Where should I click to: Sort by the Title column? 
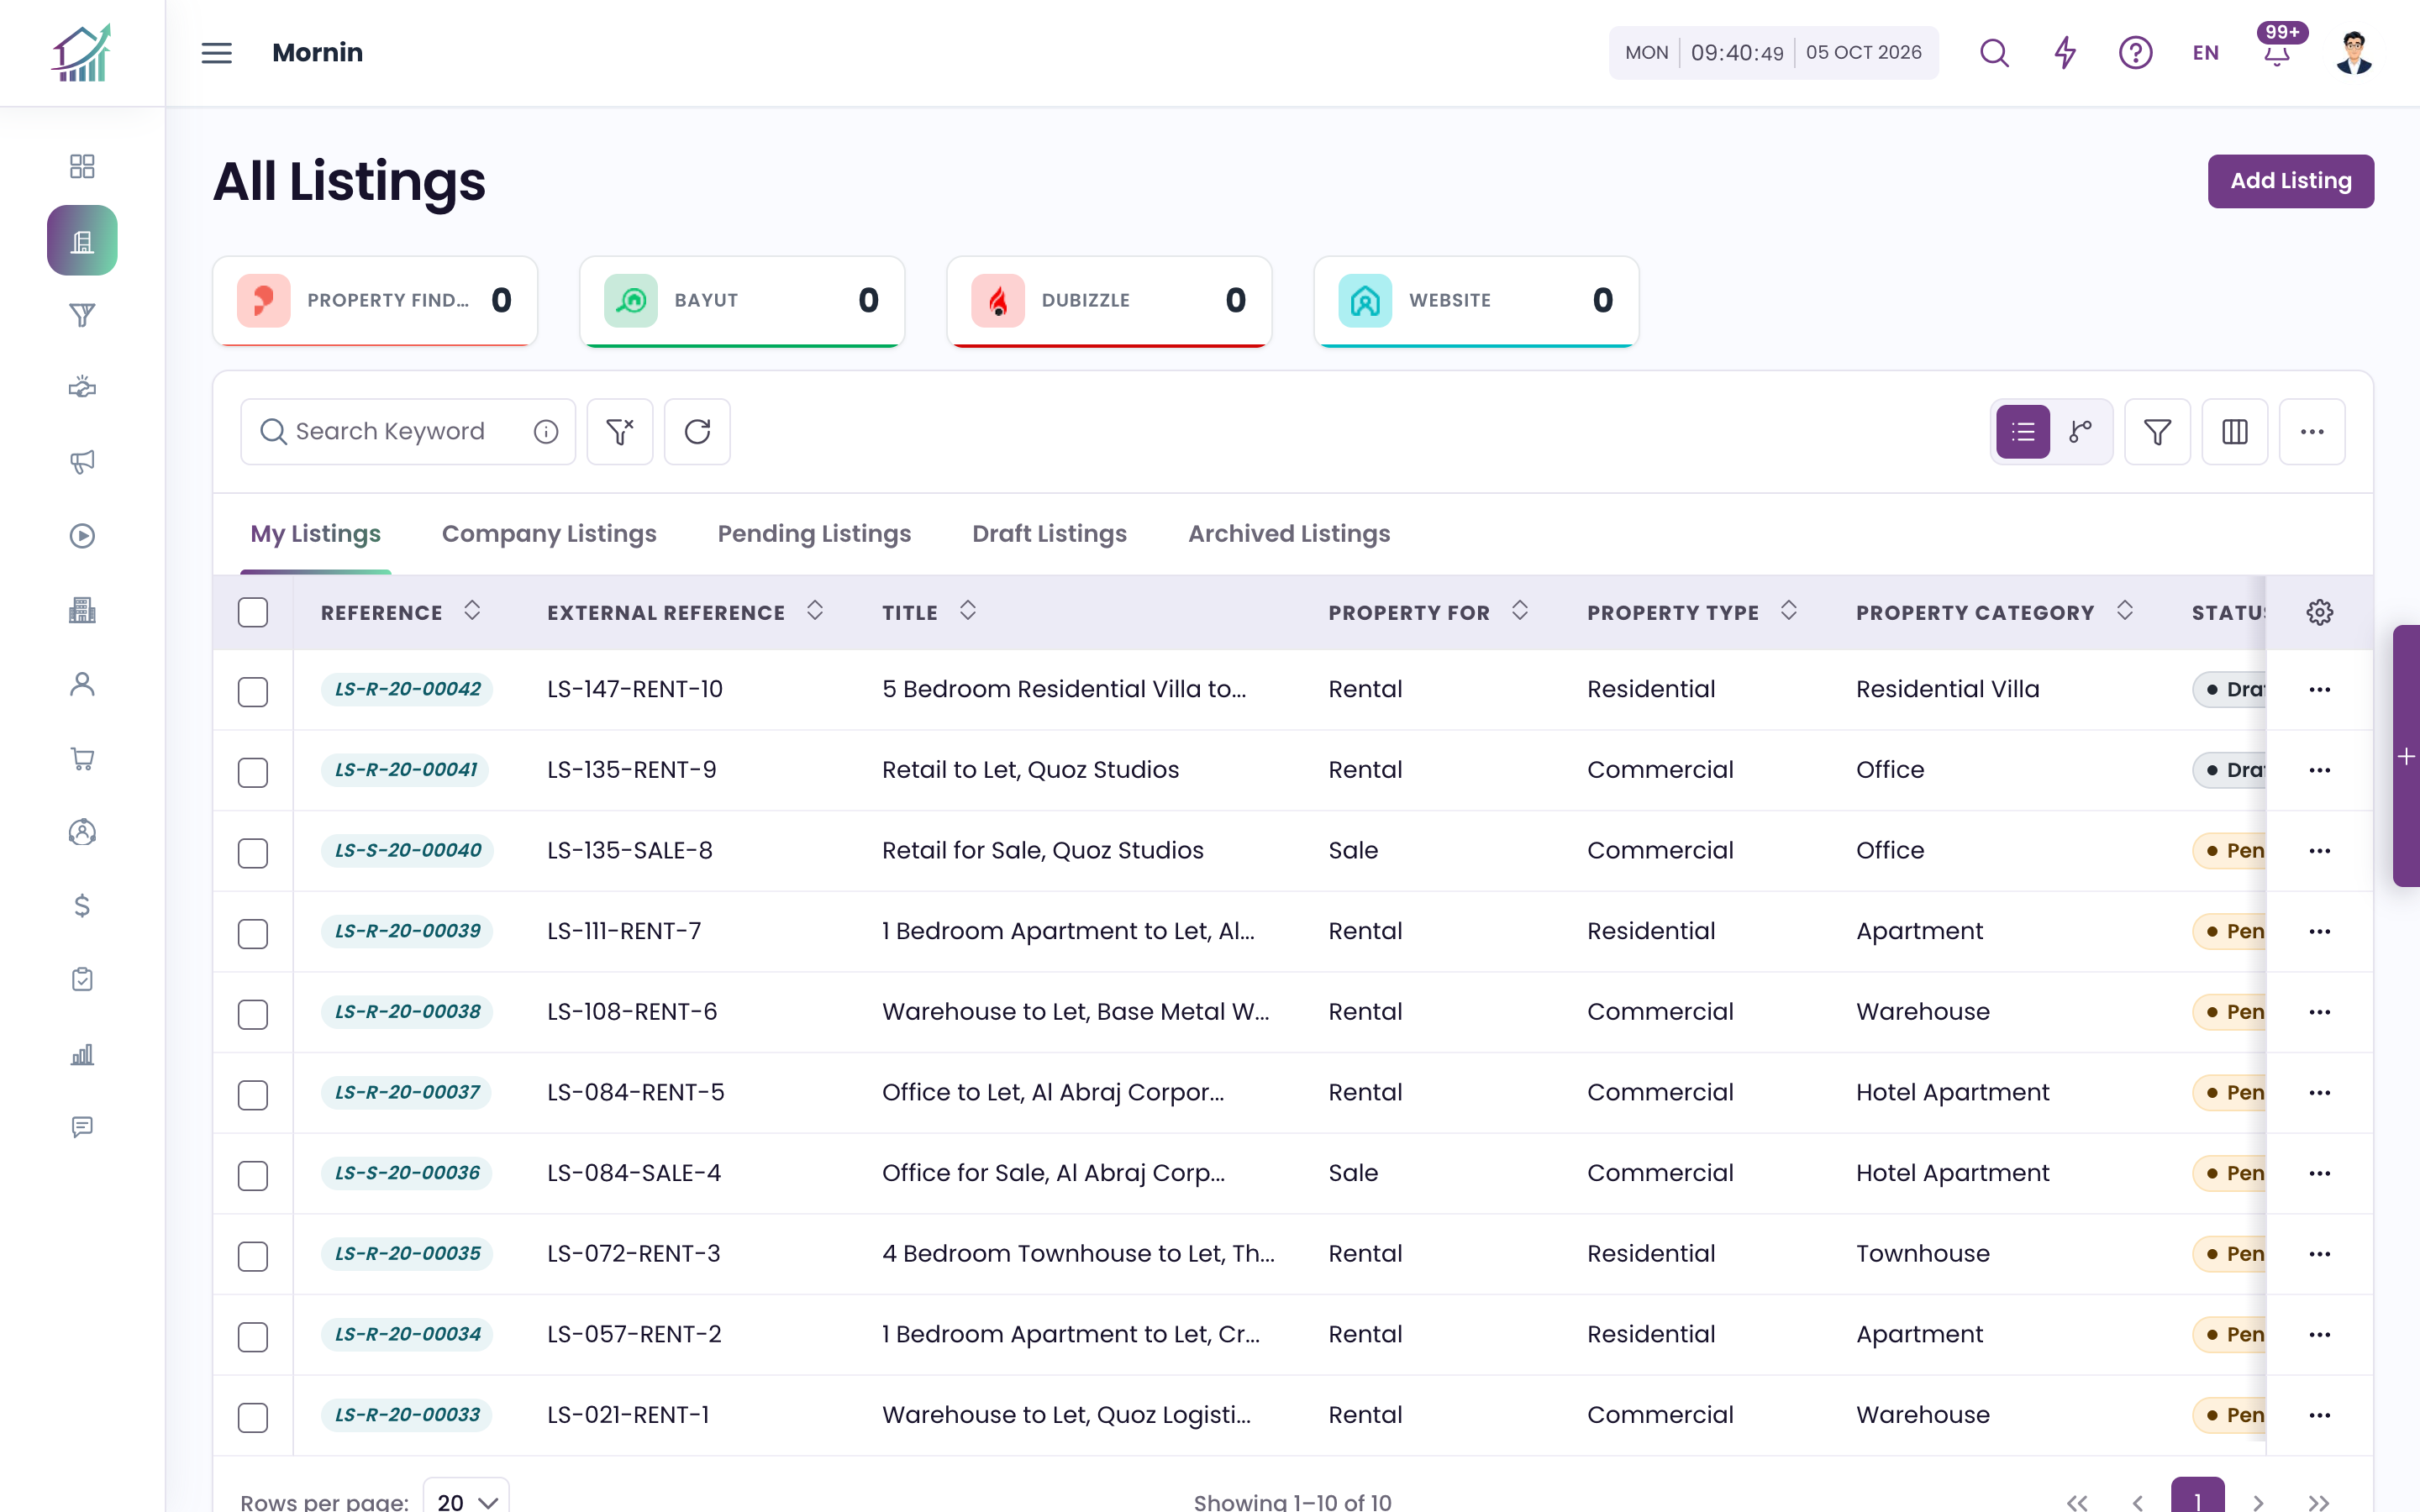pos(967,611)
